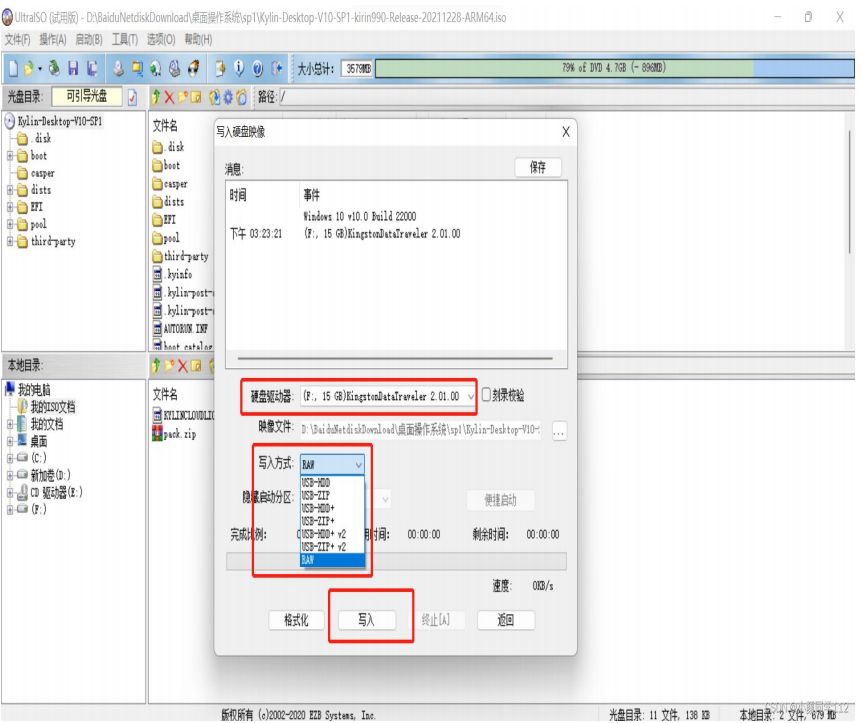
Task: Select Kylin-Desktop-V10-SP1 root tree item
Action: click(x=60, y=121)
